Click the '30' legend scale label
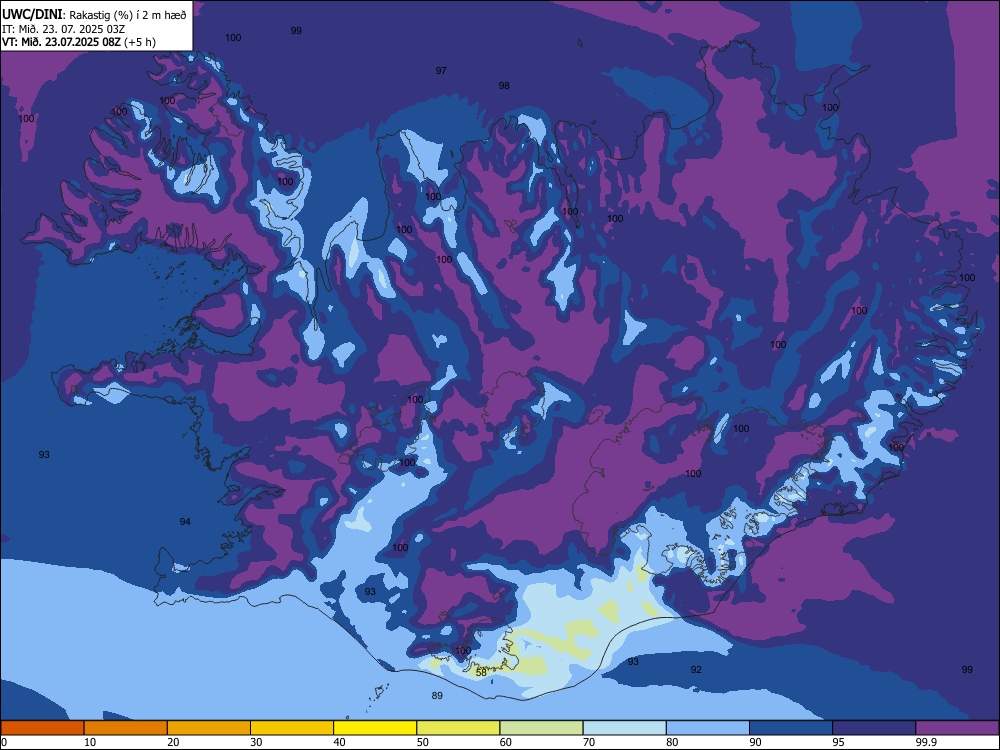Viewport: 1000px width, 750px height. click(x=256, y=742)
